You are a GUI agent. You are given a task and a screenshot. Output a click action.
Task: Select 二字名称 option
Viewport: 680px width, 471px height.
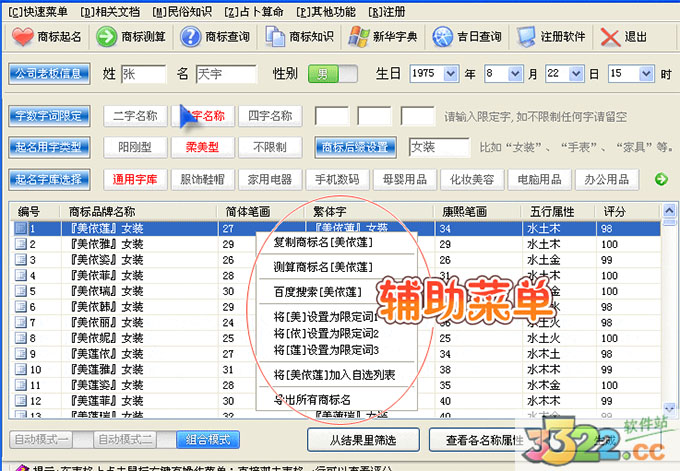point(135,116)
